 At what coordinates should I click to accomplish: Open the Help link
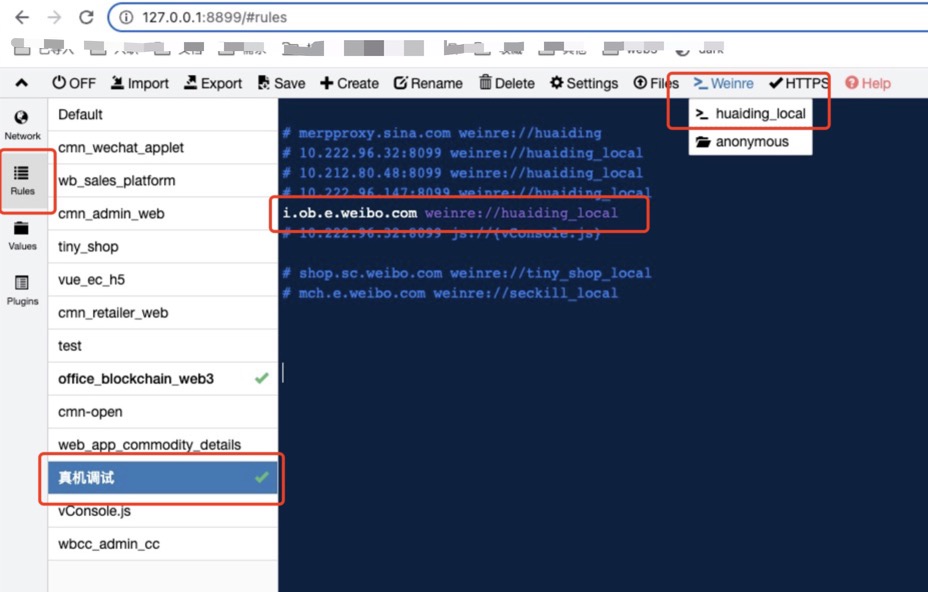point(867,83)
